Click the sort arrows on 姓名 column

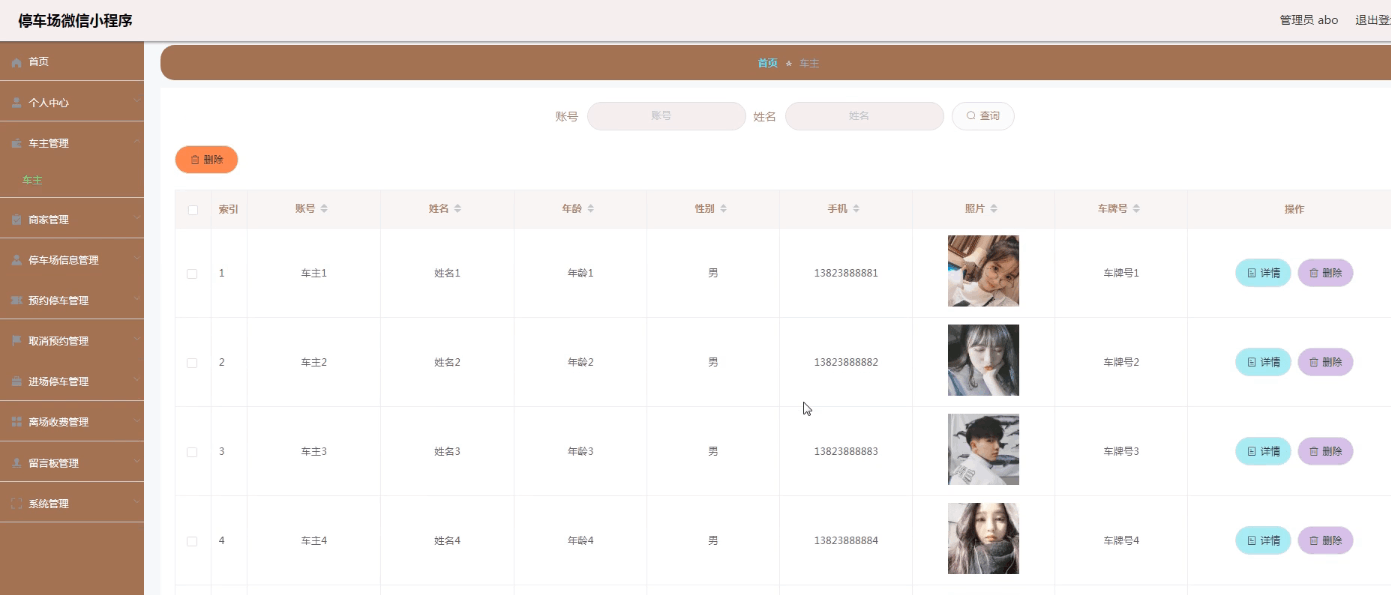point(458,209)
